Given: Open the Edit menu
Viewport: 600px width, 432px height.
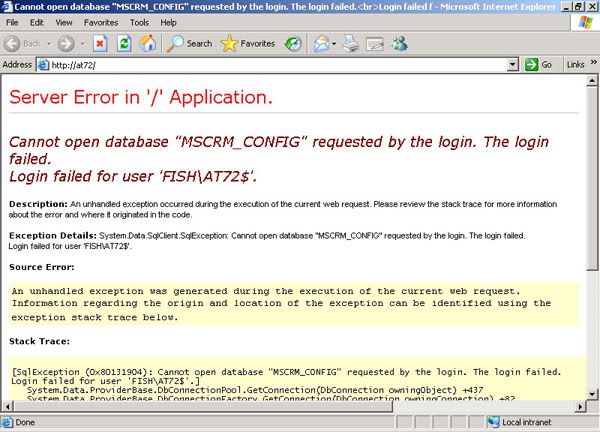Looking at the screenshot, I should click(x=37, y=23).
